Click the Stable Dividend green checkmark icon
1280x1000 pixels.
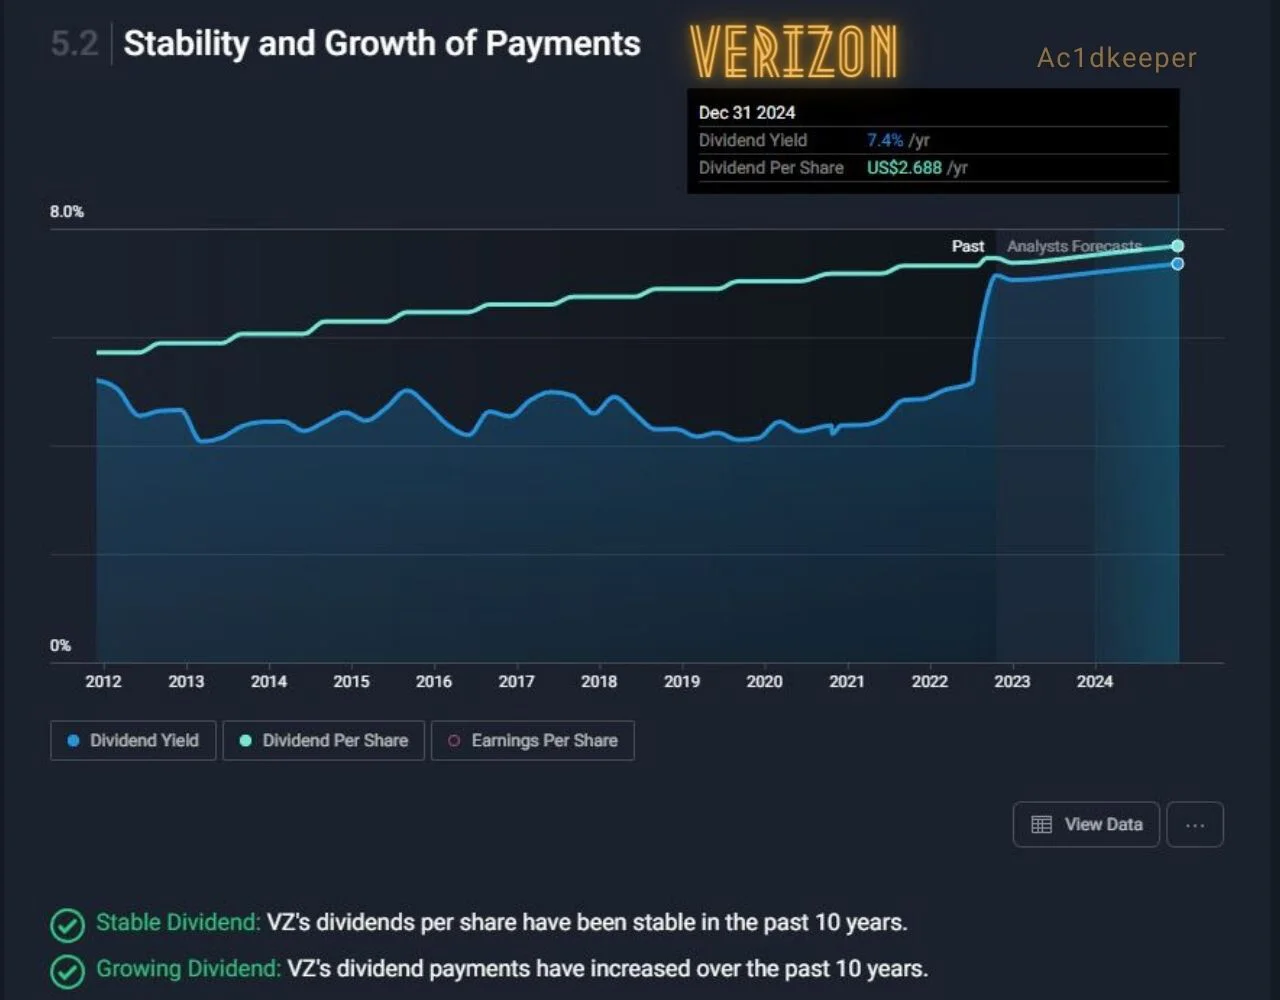tap(67, 924)
